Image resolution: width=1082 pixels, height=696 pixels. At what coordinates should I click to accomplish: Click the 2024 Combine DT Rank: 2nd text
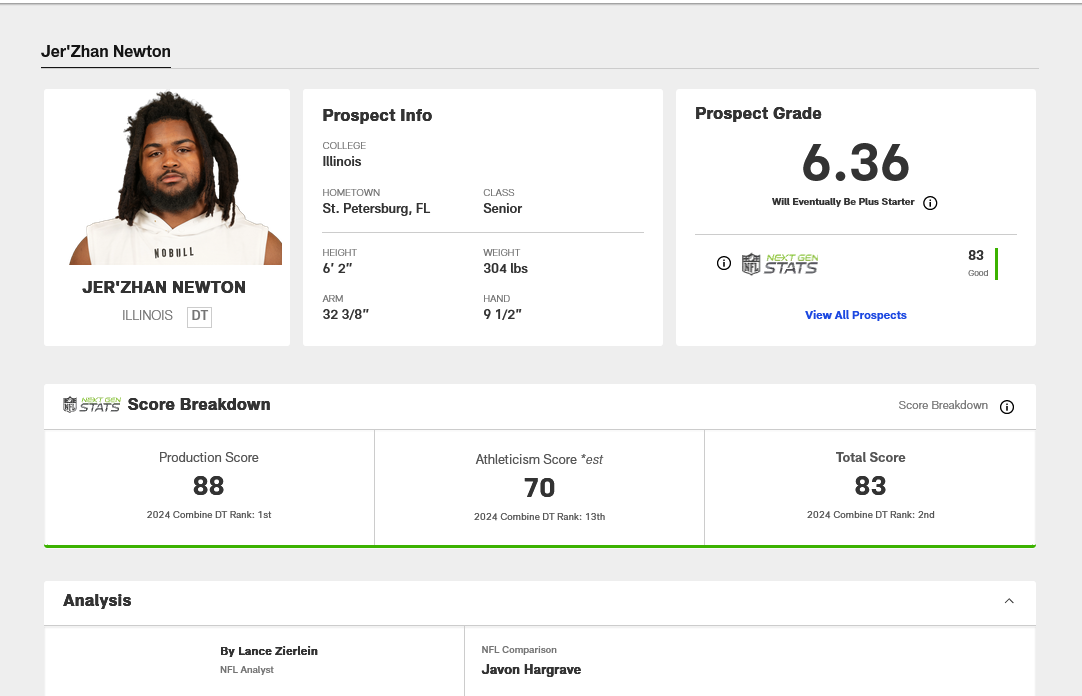coord(871,515)
